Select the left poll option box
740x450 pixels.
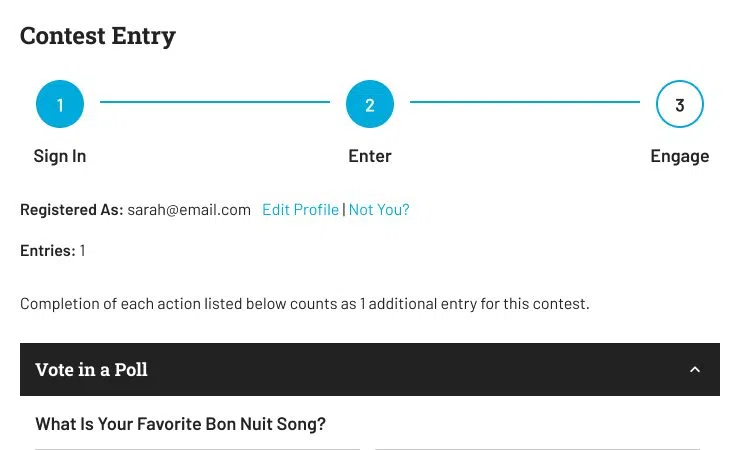click(x=197, y=448)
